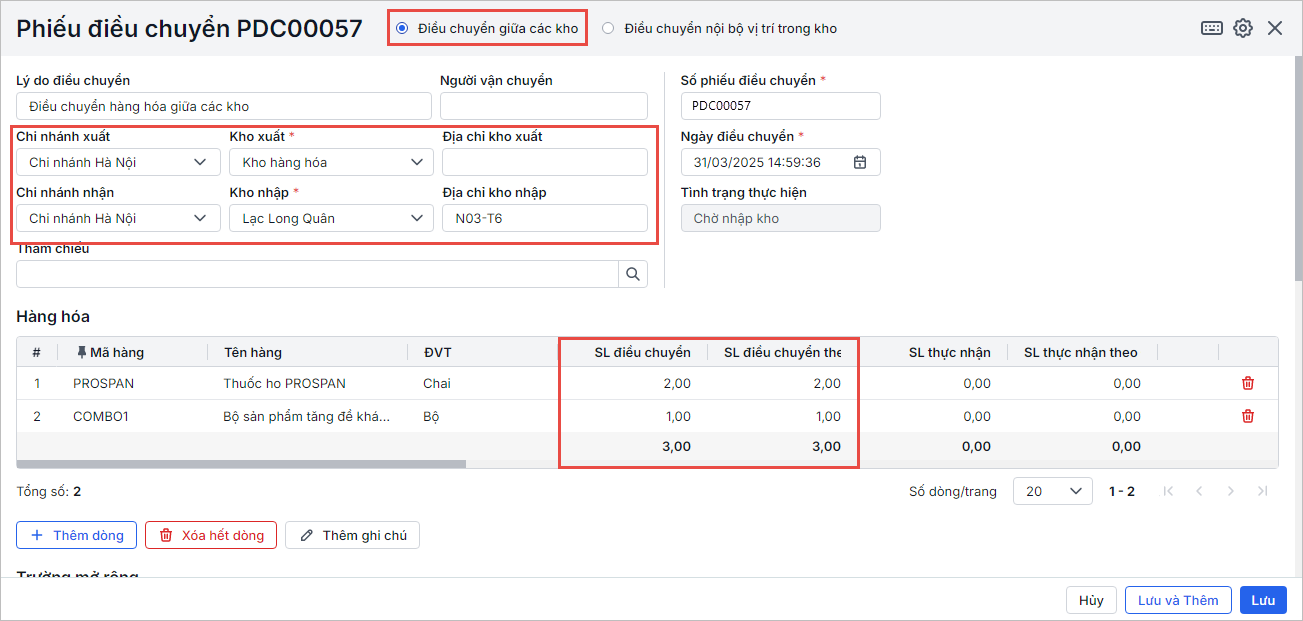Click the horizontal table scrollbar
This screenshot has height=621, width=1303.
(241, 464)
